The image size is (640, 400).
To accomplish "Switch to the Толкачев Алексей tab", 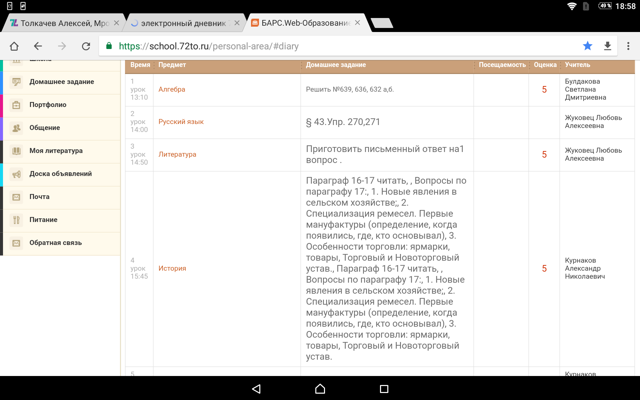I will point(60,22).
